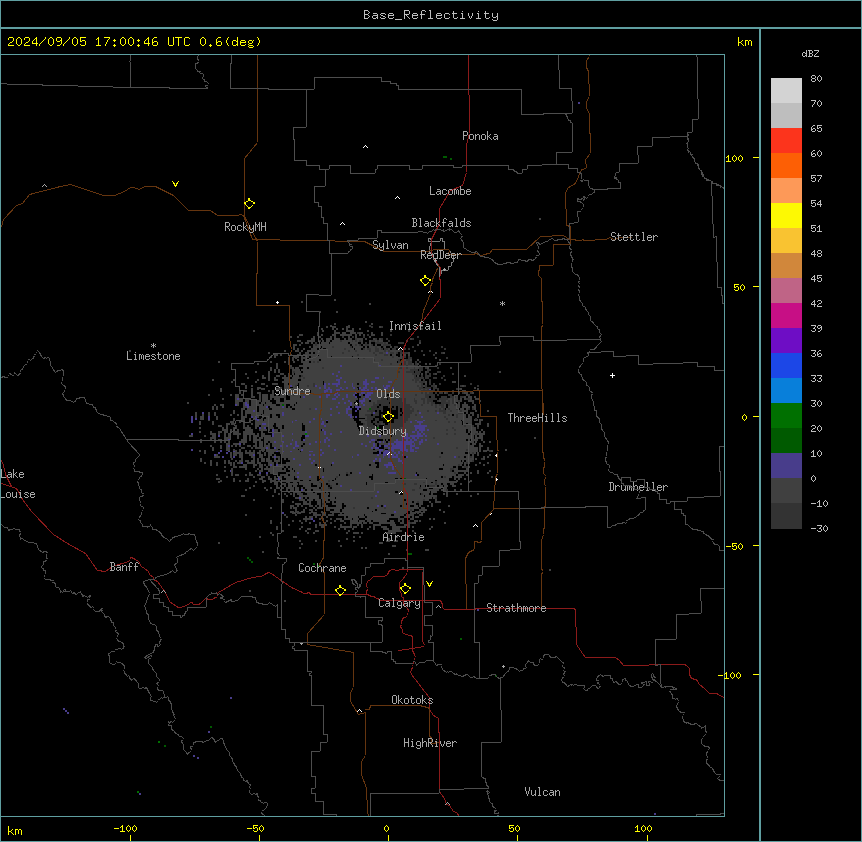Click the Banff label

click(124, 567)
